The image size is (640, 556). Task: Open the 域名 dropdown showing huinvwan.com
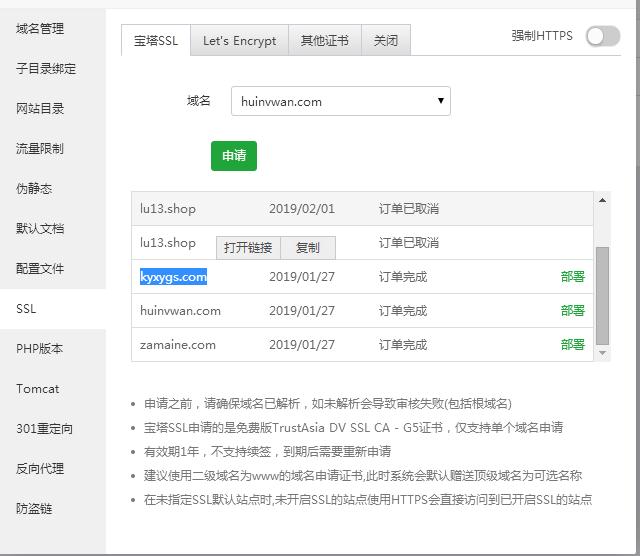tap(341, 101)
